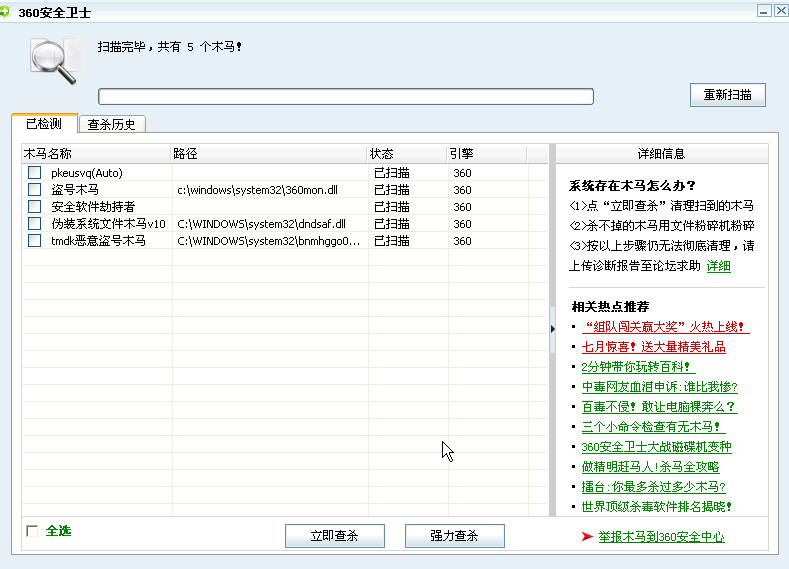Click the 360 shield logo in title bar
Viewport: 789px width, 569px height.
(5, 12)
